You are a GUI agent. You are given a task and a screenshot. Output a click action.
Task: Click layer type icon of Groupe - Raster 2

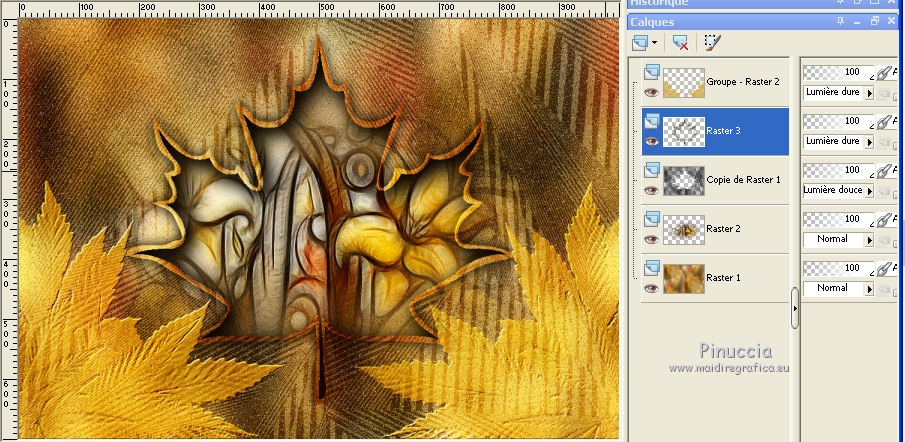click(652, 72)
